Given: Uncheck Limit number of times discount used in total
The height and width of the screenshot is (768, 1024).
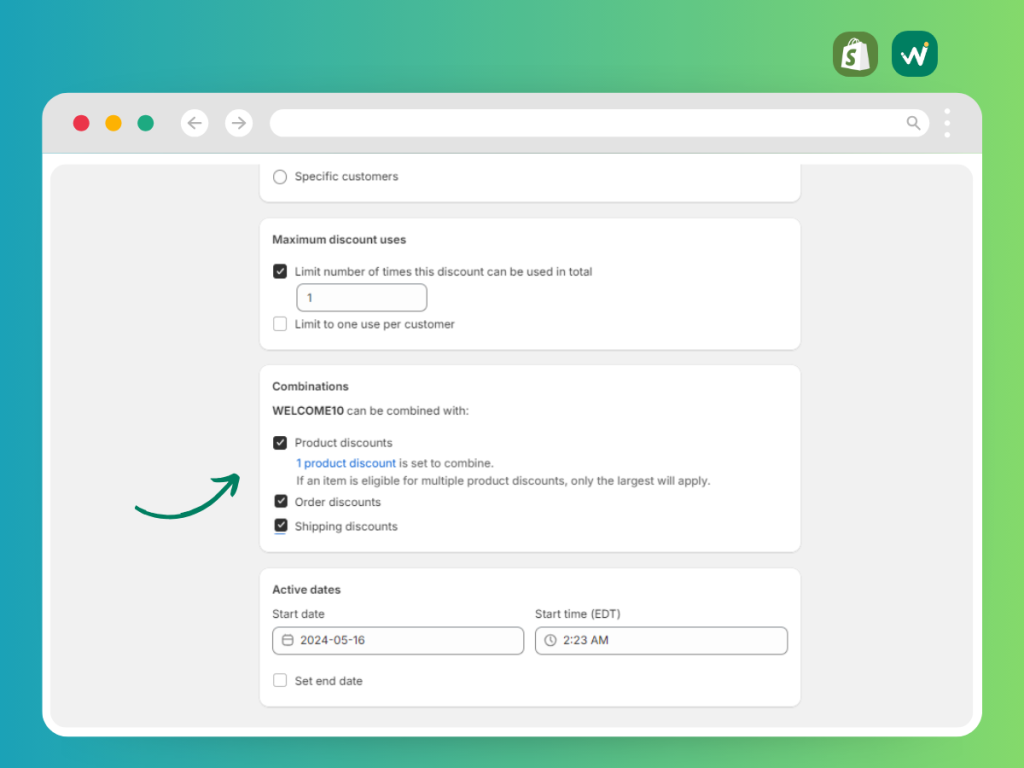Looking at the screenshot, I should pos(280,271).
